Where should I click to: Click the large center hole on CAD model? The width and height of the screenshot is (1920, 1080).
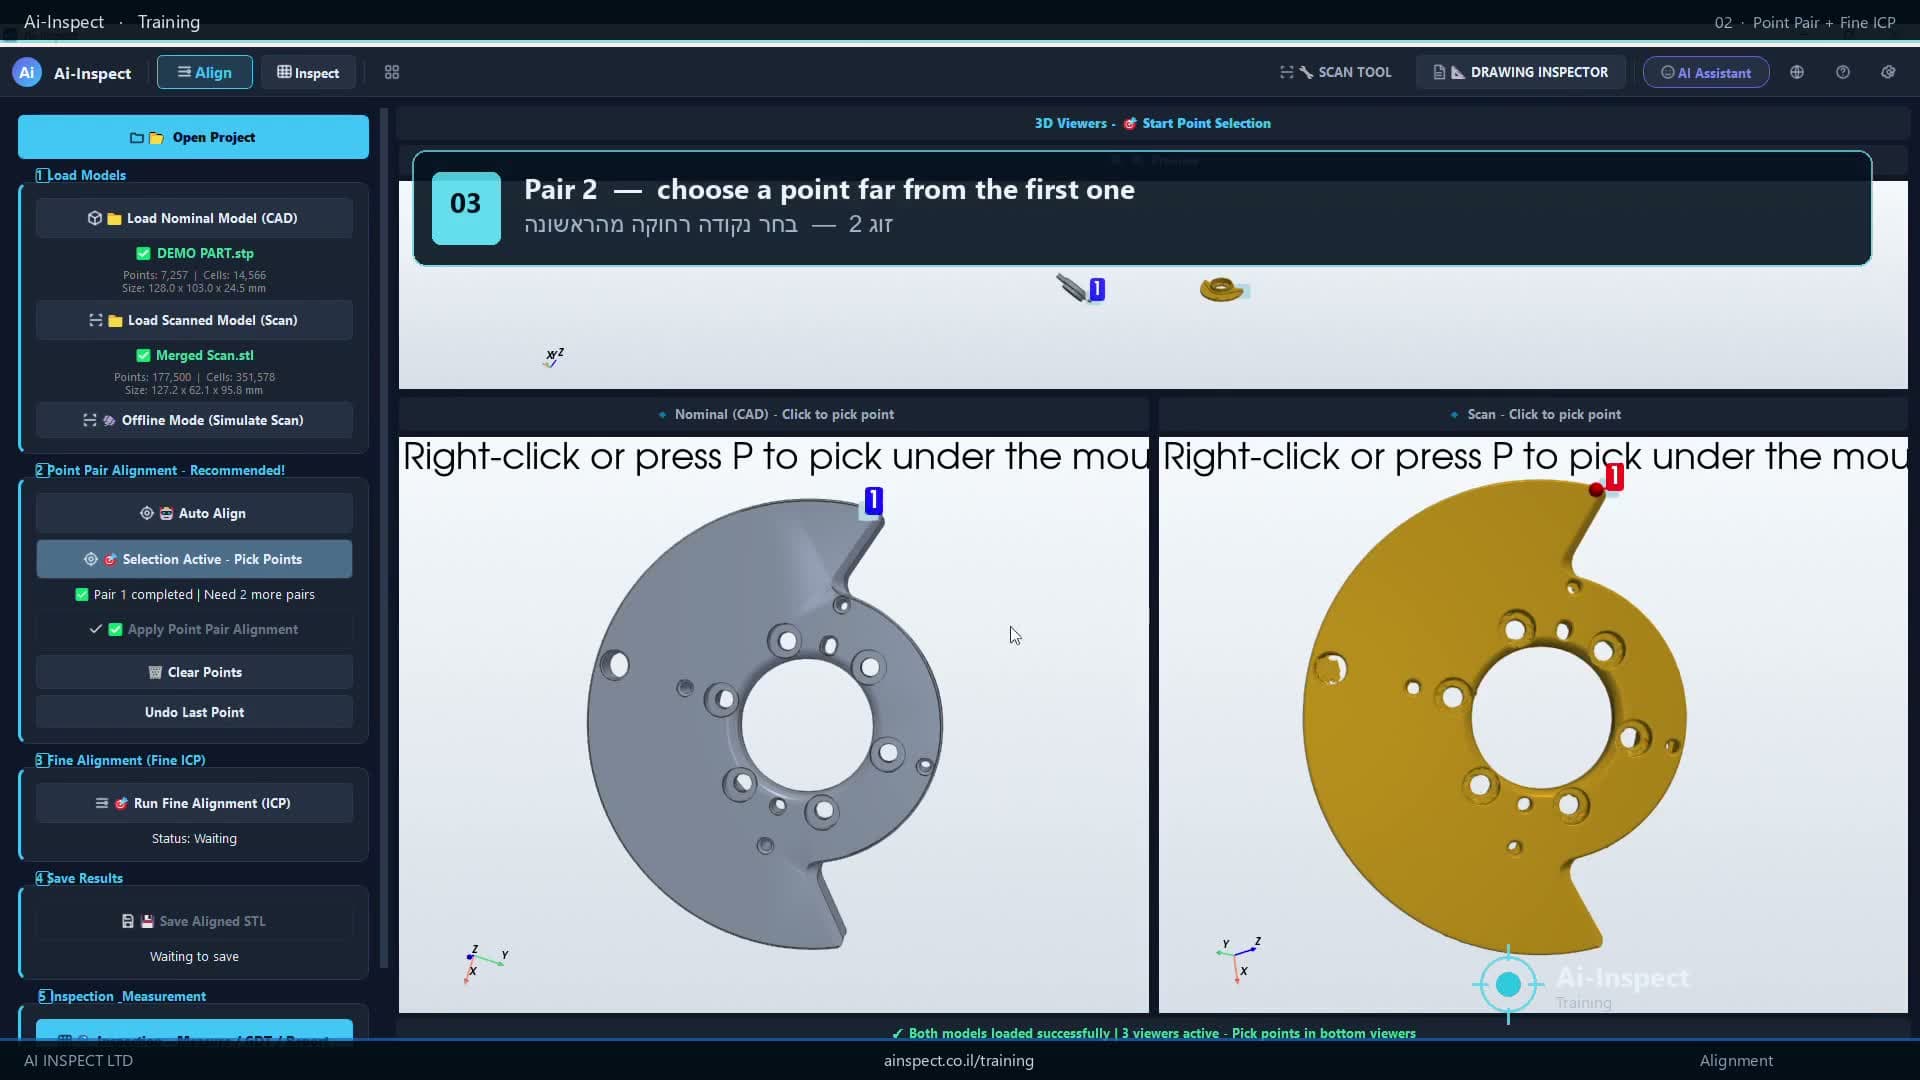[x=807, y=725]
